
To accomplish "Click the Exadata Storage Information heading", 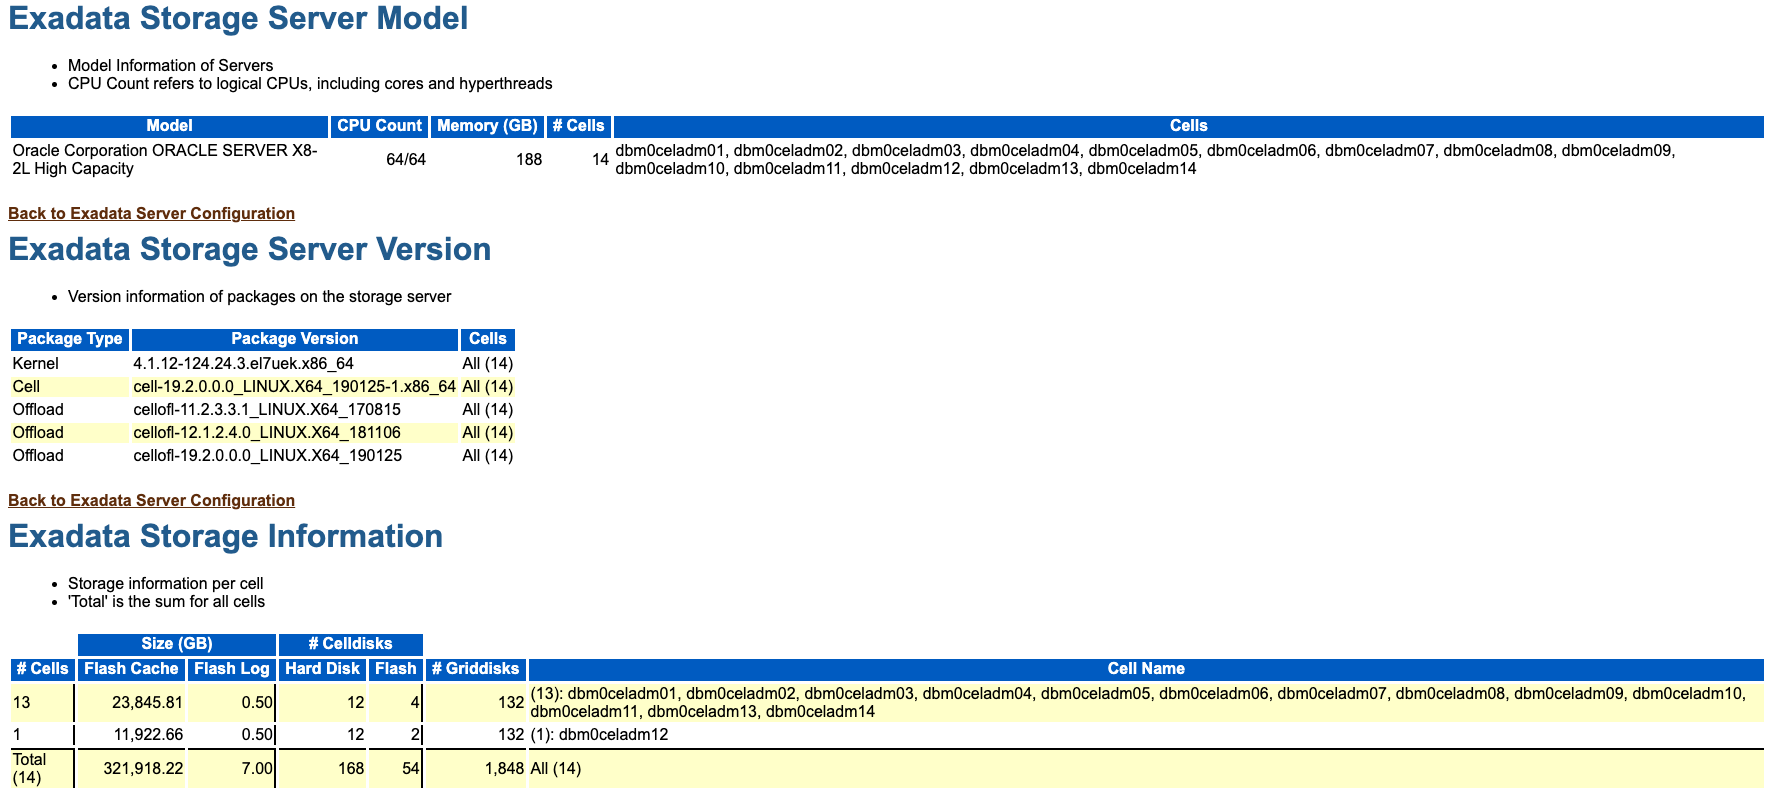I will click(225, 536).
